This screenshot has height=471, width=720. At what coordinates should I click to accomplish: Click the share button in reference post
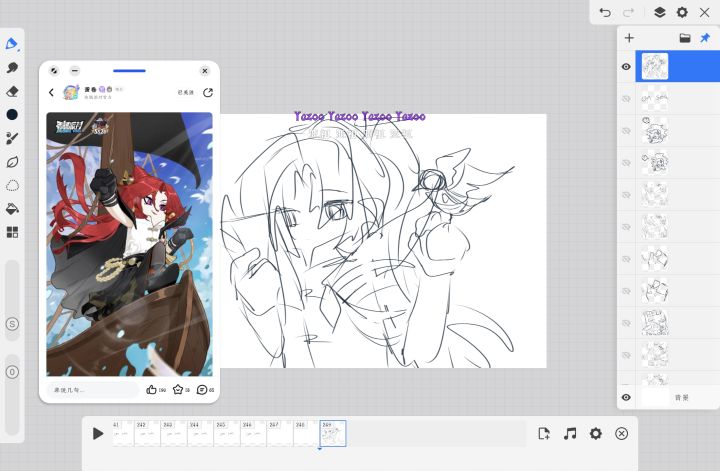207,93
